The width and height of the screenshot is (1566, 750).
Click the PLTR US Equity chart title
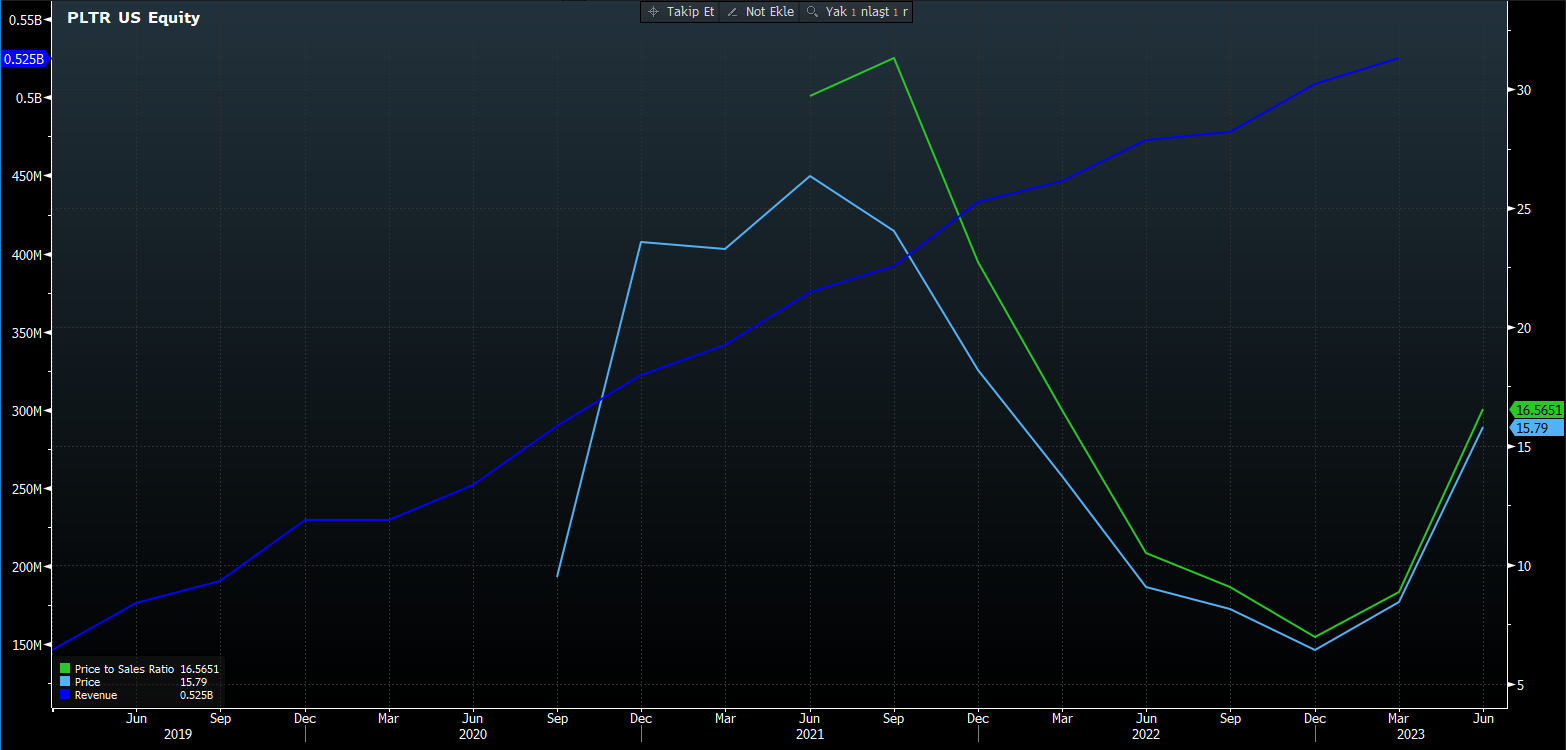133,18
